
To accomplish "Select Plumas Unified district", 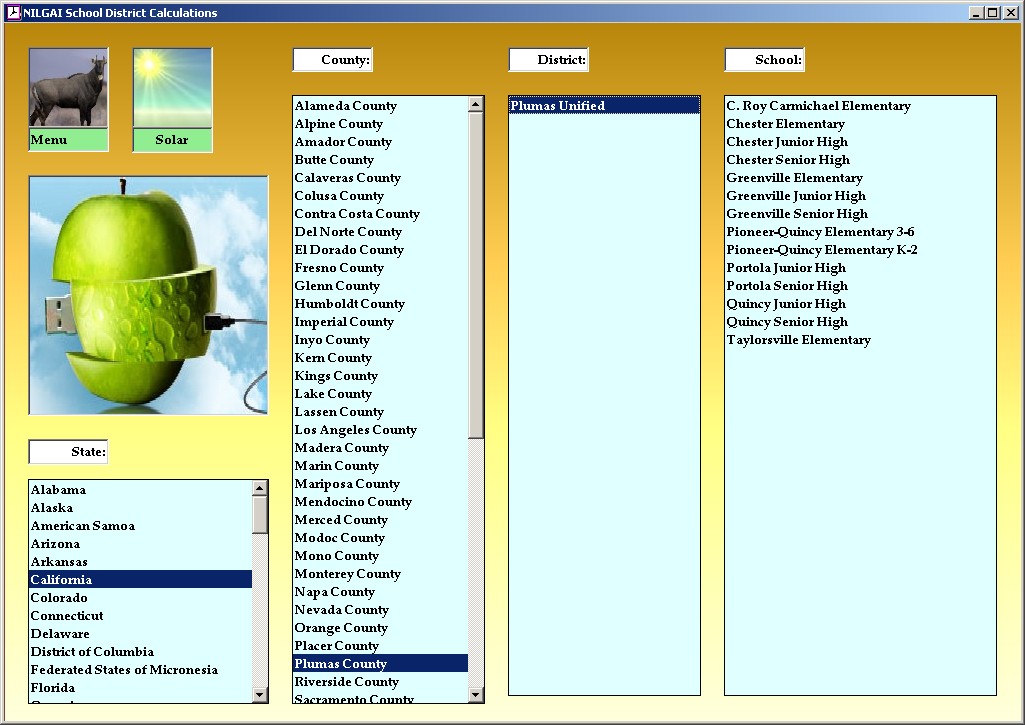I will click(557, 106).
